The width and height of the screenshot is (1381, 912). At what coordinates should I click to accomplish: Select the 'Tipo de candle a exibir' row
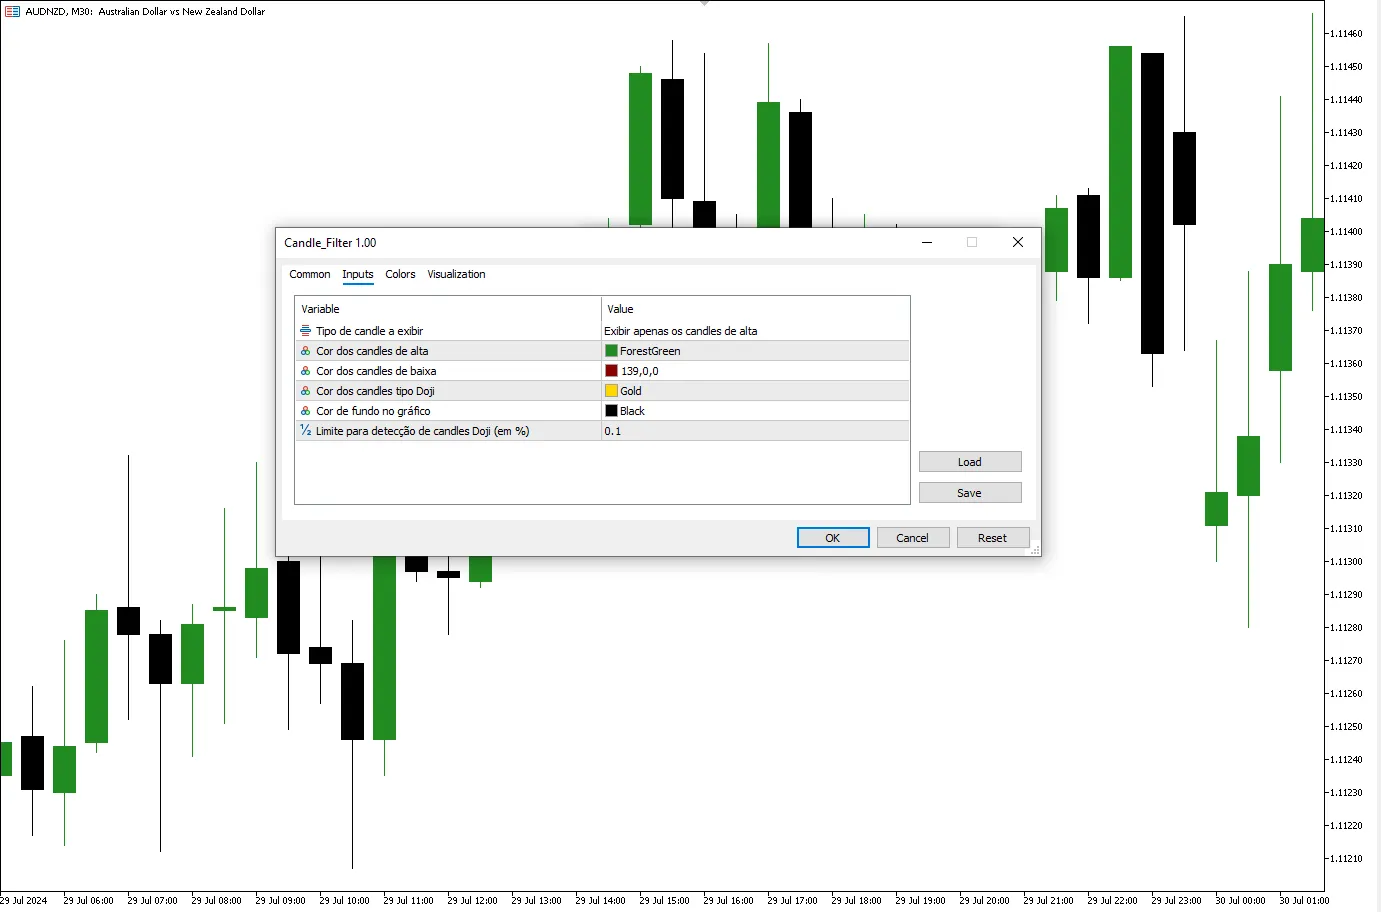(602, 331)
